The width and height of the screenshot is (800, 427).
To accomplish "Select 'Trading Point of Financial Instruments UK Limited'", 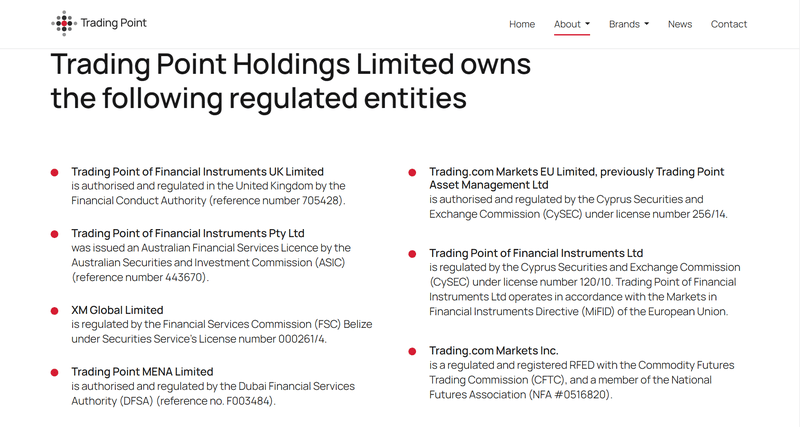I will [x=197, y=171].
